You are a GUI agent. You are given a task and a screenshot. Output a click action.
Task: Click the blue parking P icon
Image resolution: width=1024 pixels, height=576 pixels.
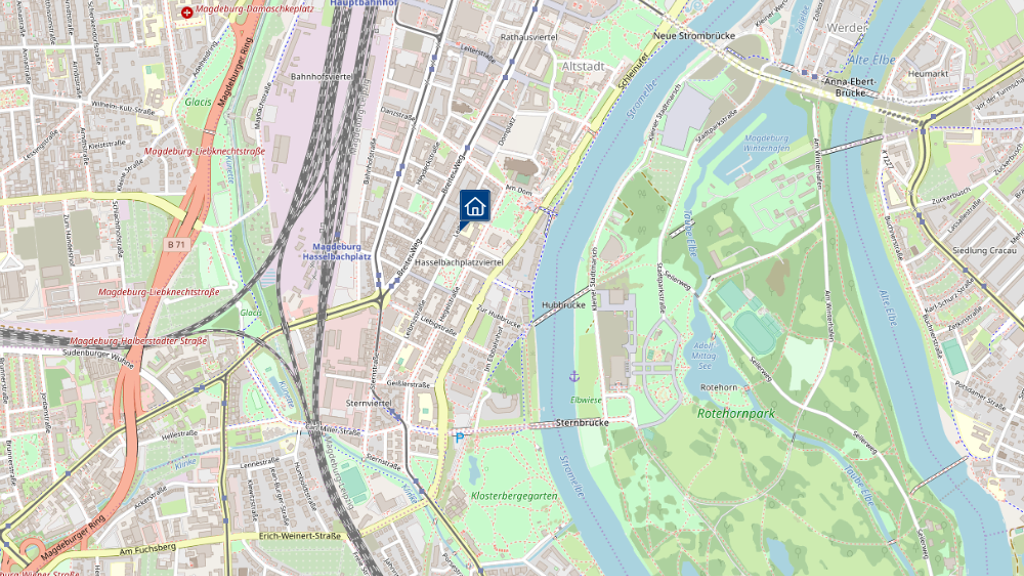click(x=460, y=438)
